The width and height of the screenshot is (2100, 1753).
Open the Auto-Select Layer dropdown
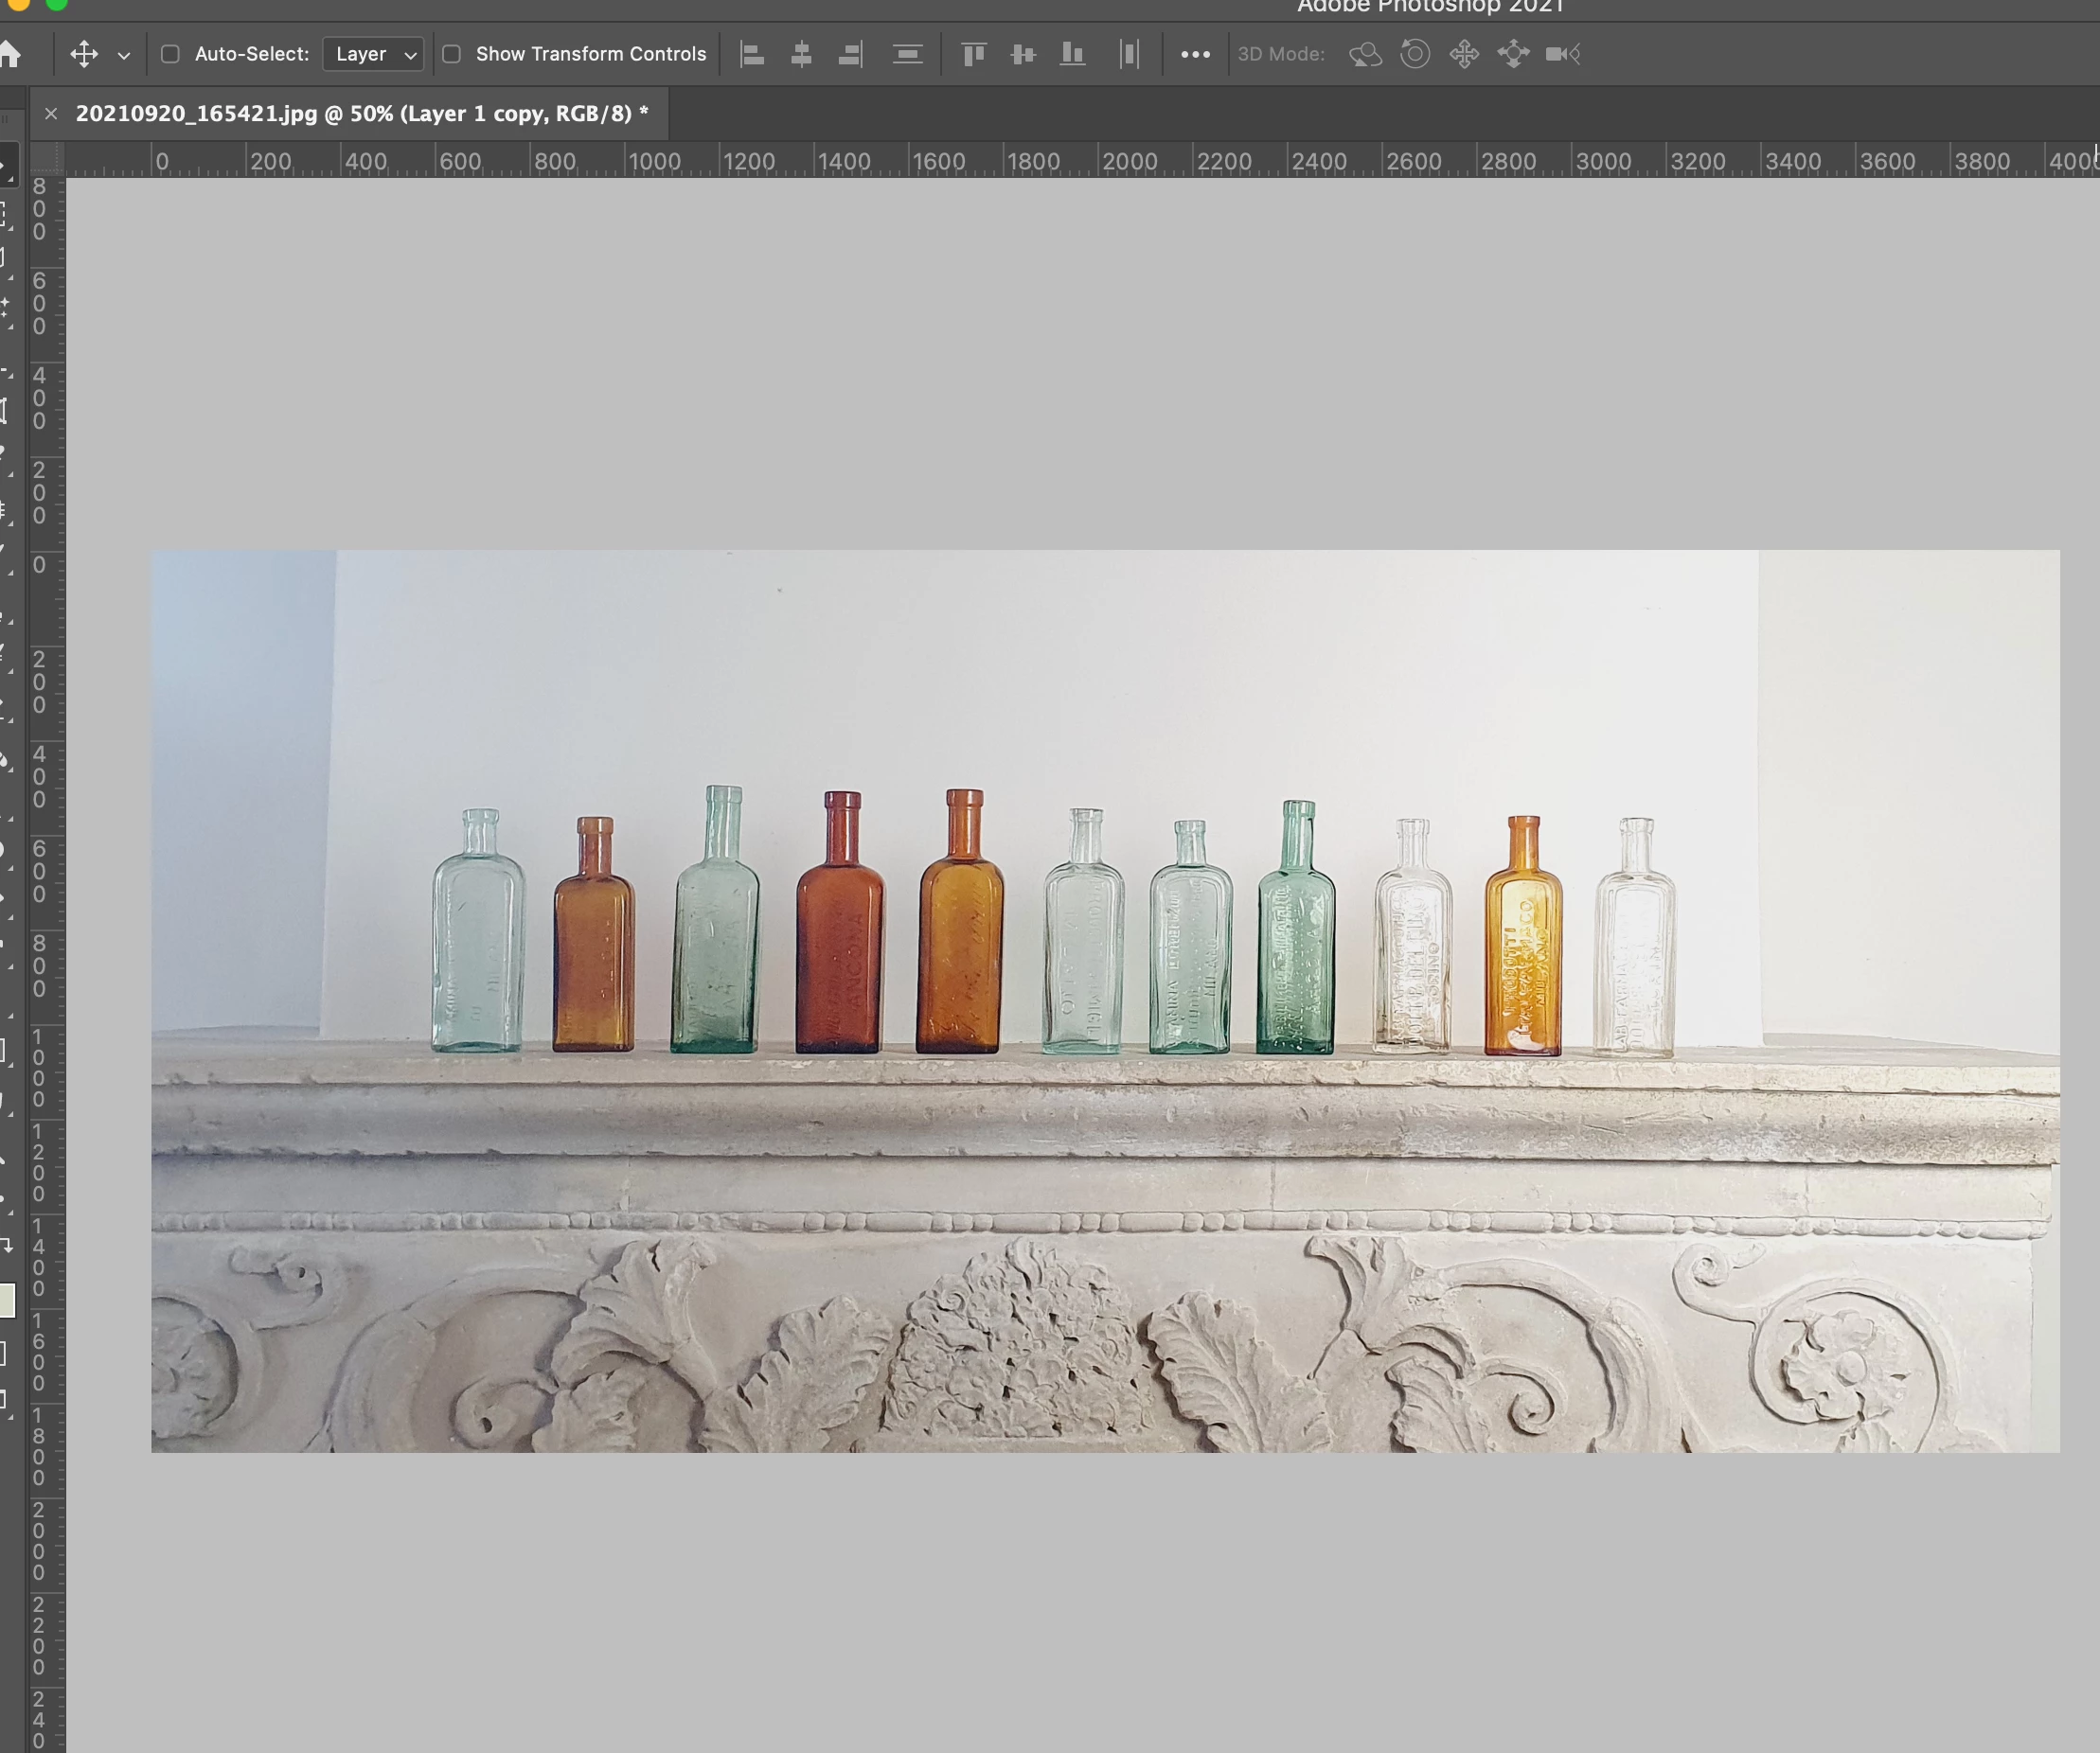(x=375, y=54)
